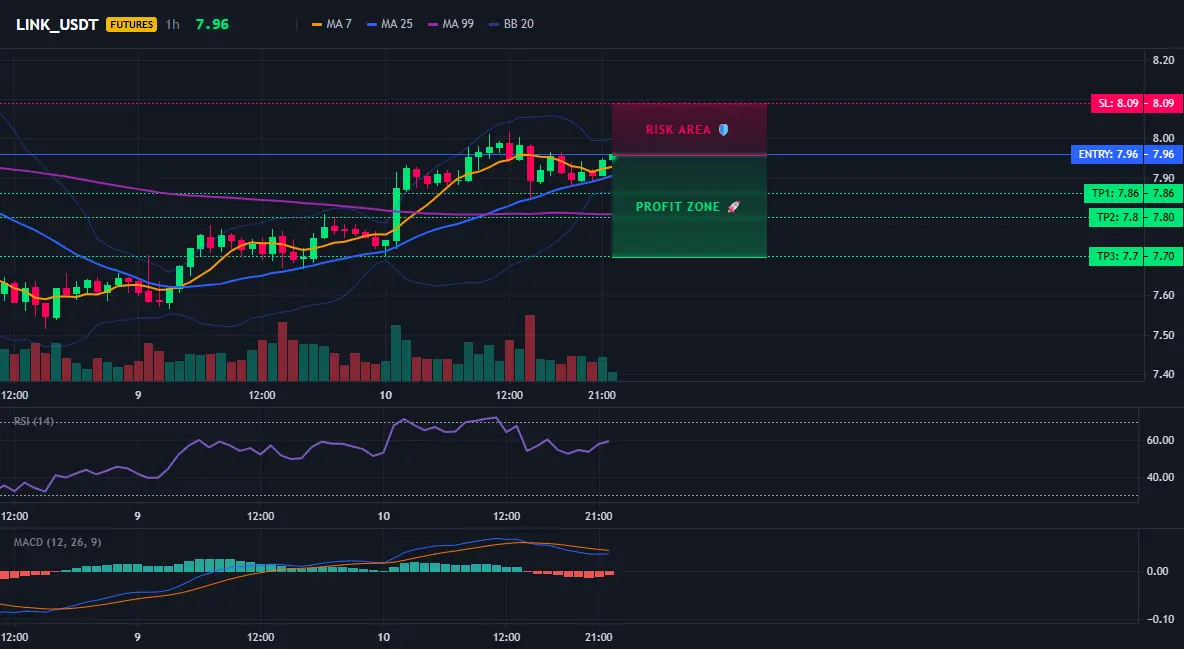
Task: Toggle the MA 99 legend entry
Action: click(x=451, y=24)
